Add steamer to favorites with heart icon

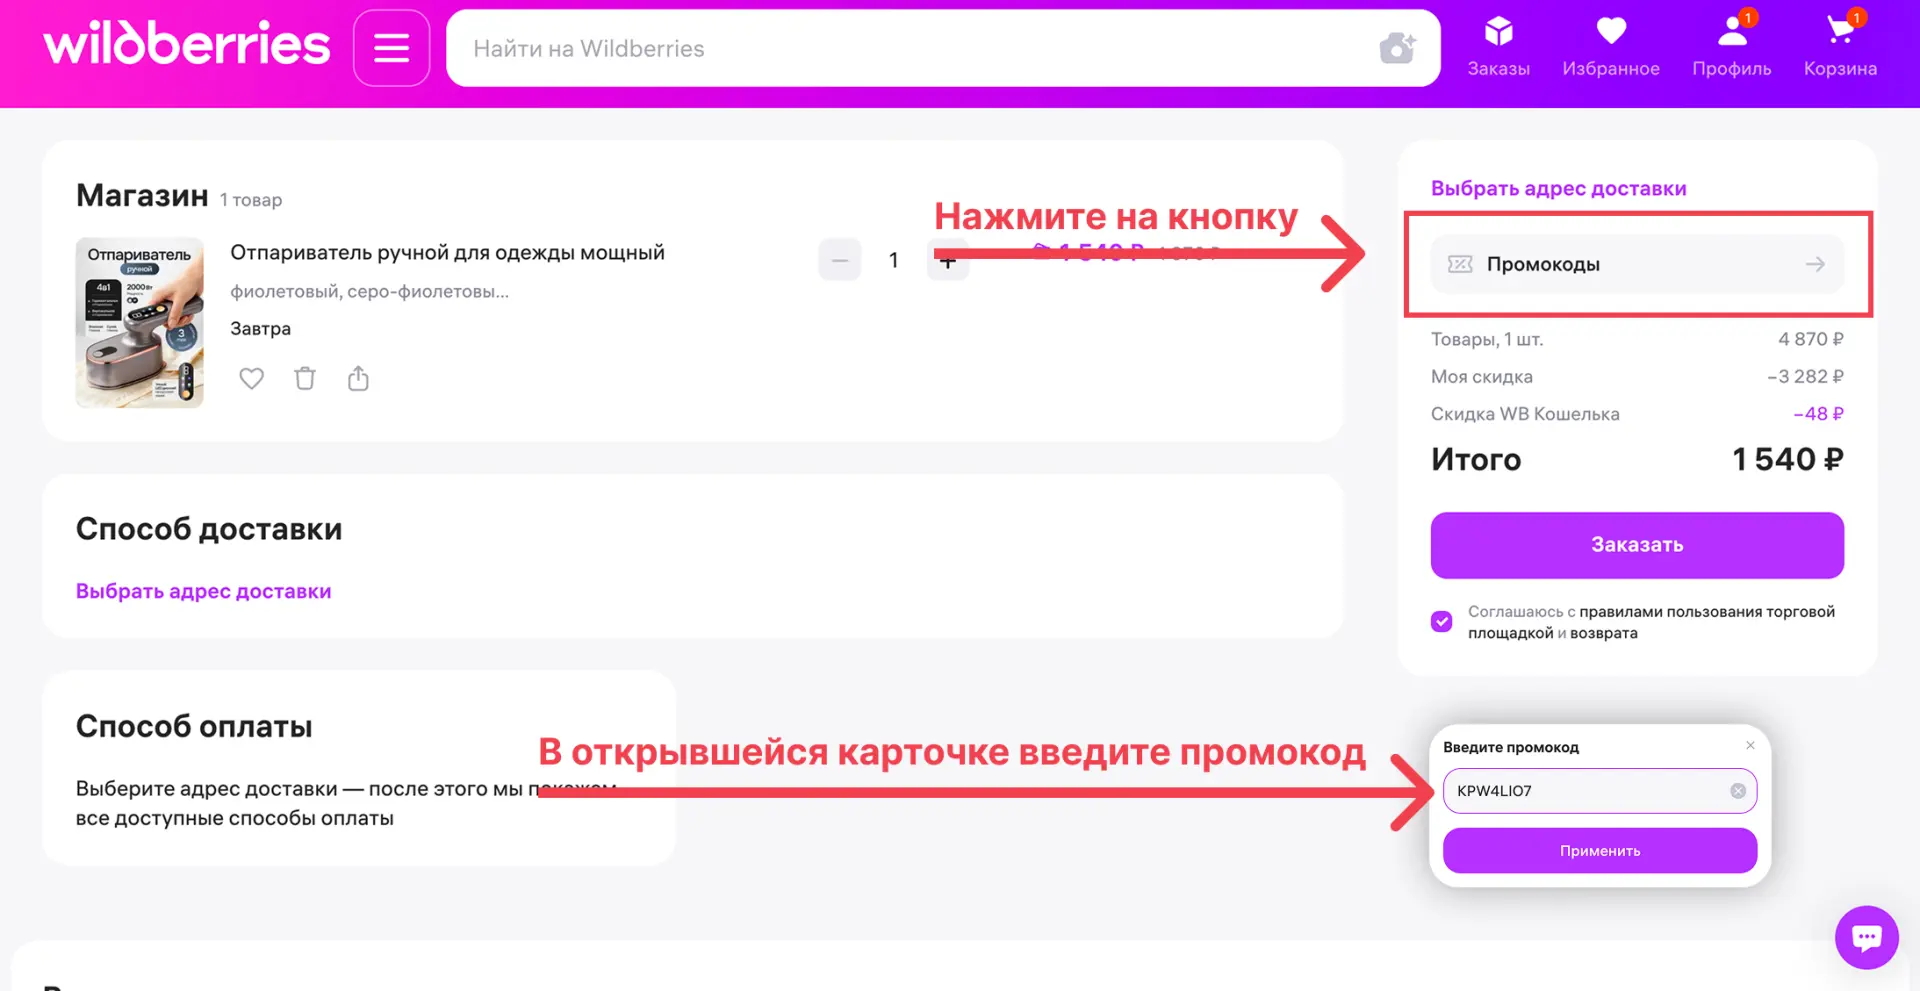click(x=252, y=379)
